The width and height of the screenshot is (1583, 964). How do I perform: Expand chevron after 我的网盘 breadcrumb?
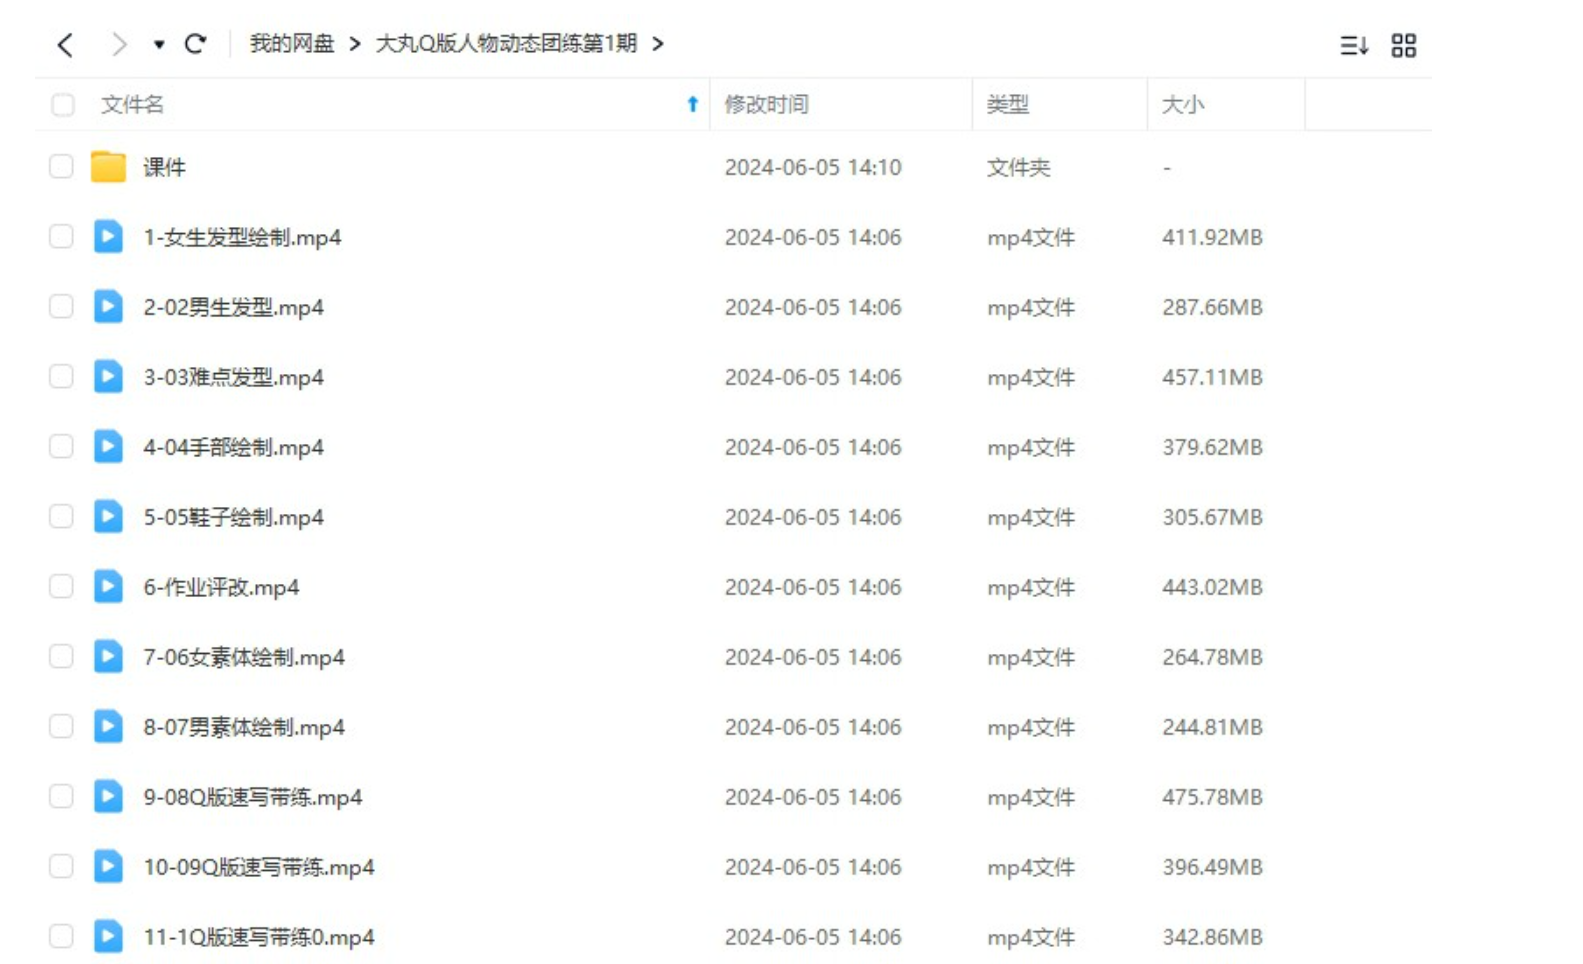click(355, 44)
